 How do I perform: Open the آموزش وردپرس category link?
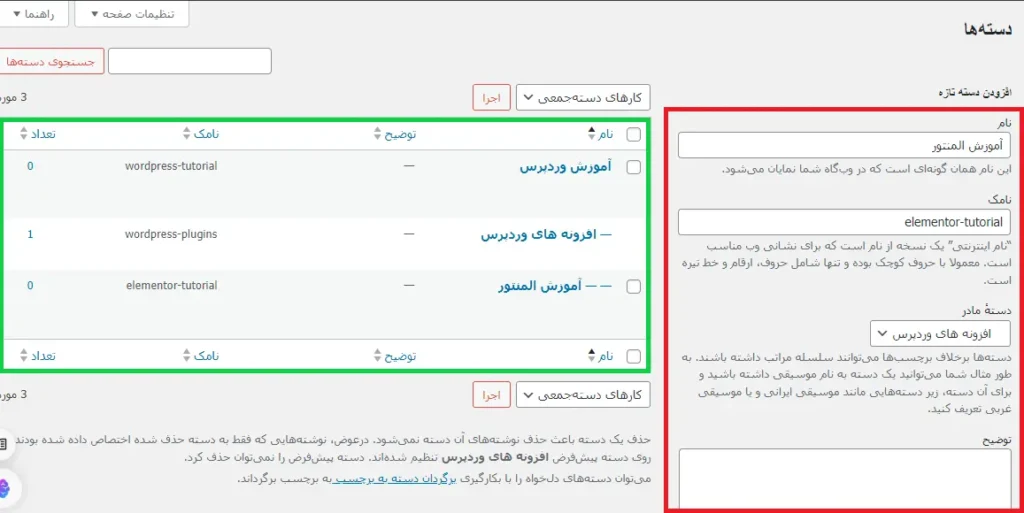(x=566, y=166)
